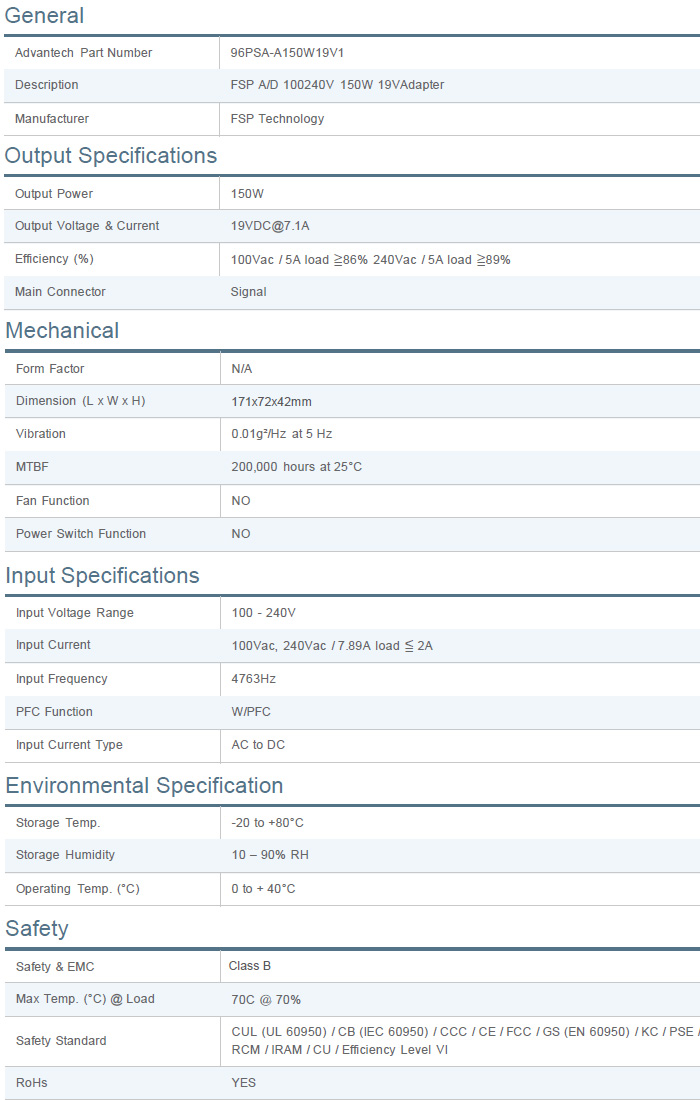Image resolution: width=700 pixels, height=1100 pixels.
Task: Click the Safety section heading
Action: coord(37,929)
